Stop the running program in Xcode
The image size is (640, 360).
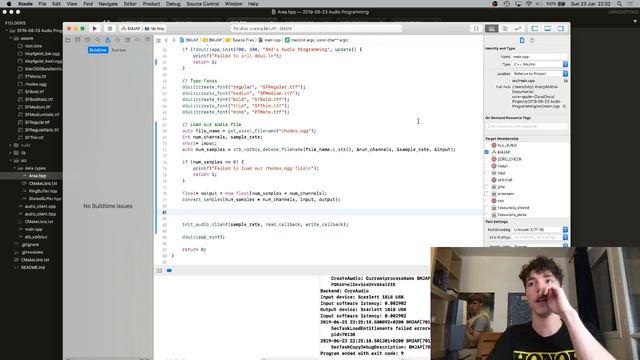(109, 29)
